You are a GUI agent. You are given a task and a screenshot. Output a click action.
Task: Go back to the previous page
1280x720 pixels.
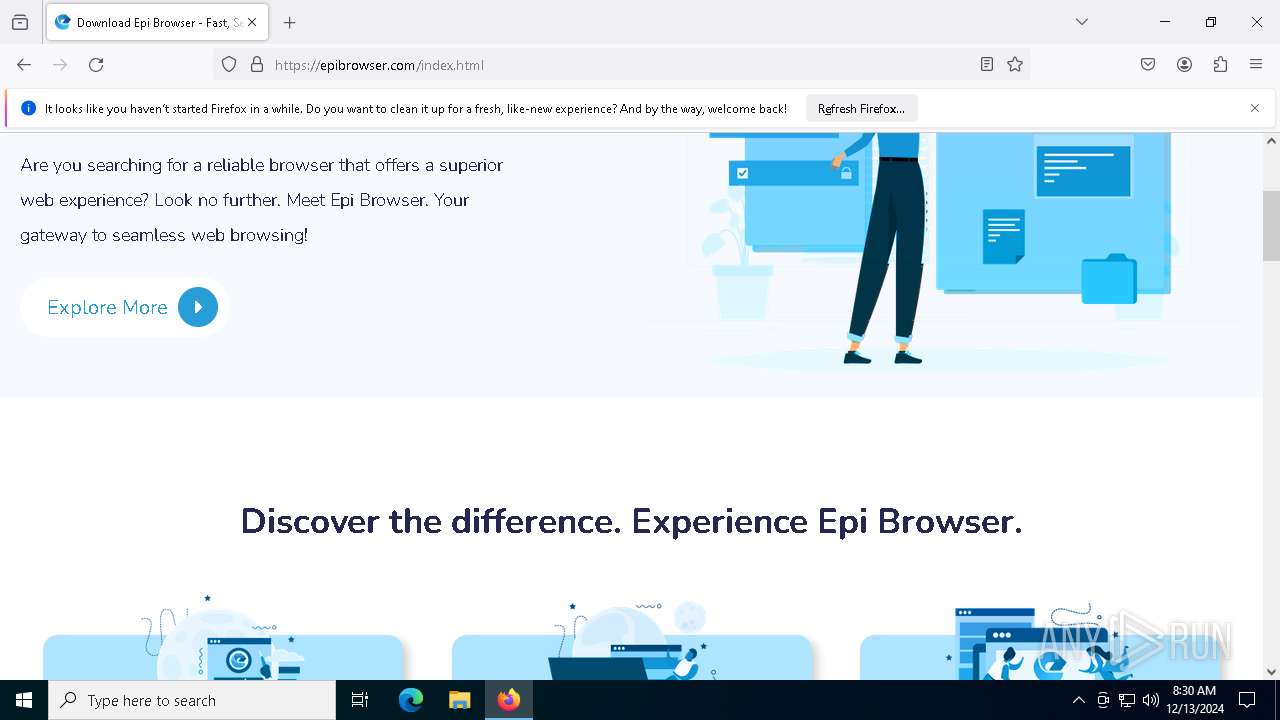pyautogui.click(x=24, y=65)
